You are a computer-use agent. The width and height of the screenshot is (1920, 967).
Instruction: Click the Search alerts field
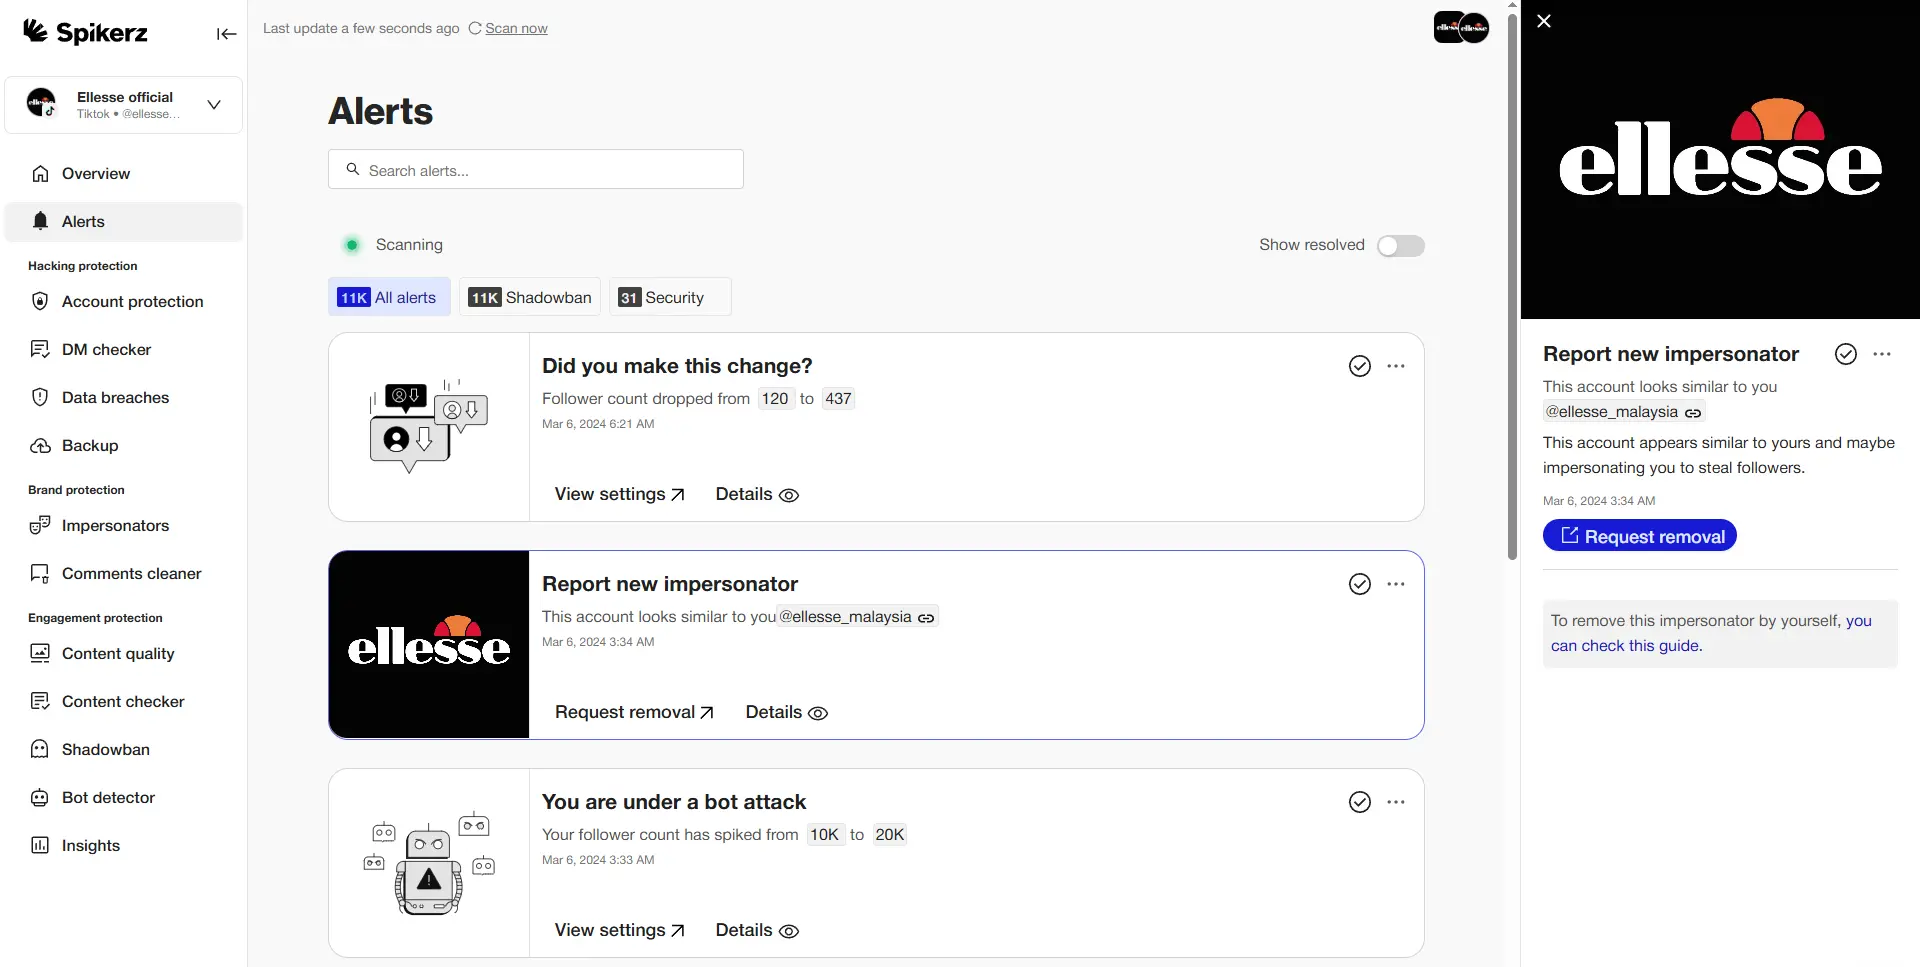(x=536, y=170)
